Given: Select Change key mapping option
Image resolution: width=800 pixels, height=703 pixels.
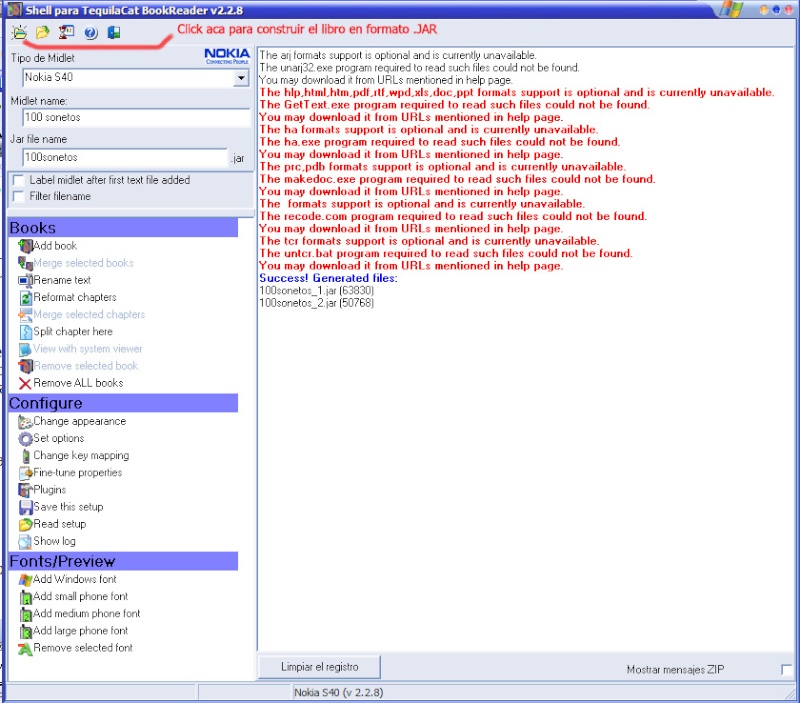Looking at the screenshot, I should pyautogui.click(x=80, y=456).
